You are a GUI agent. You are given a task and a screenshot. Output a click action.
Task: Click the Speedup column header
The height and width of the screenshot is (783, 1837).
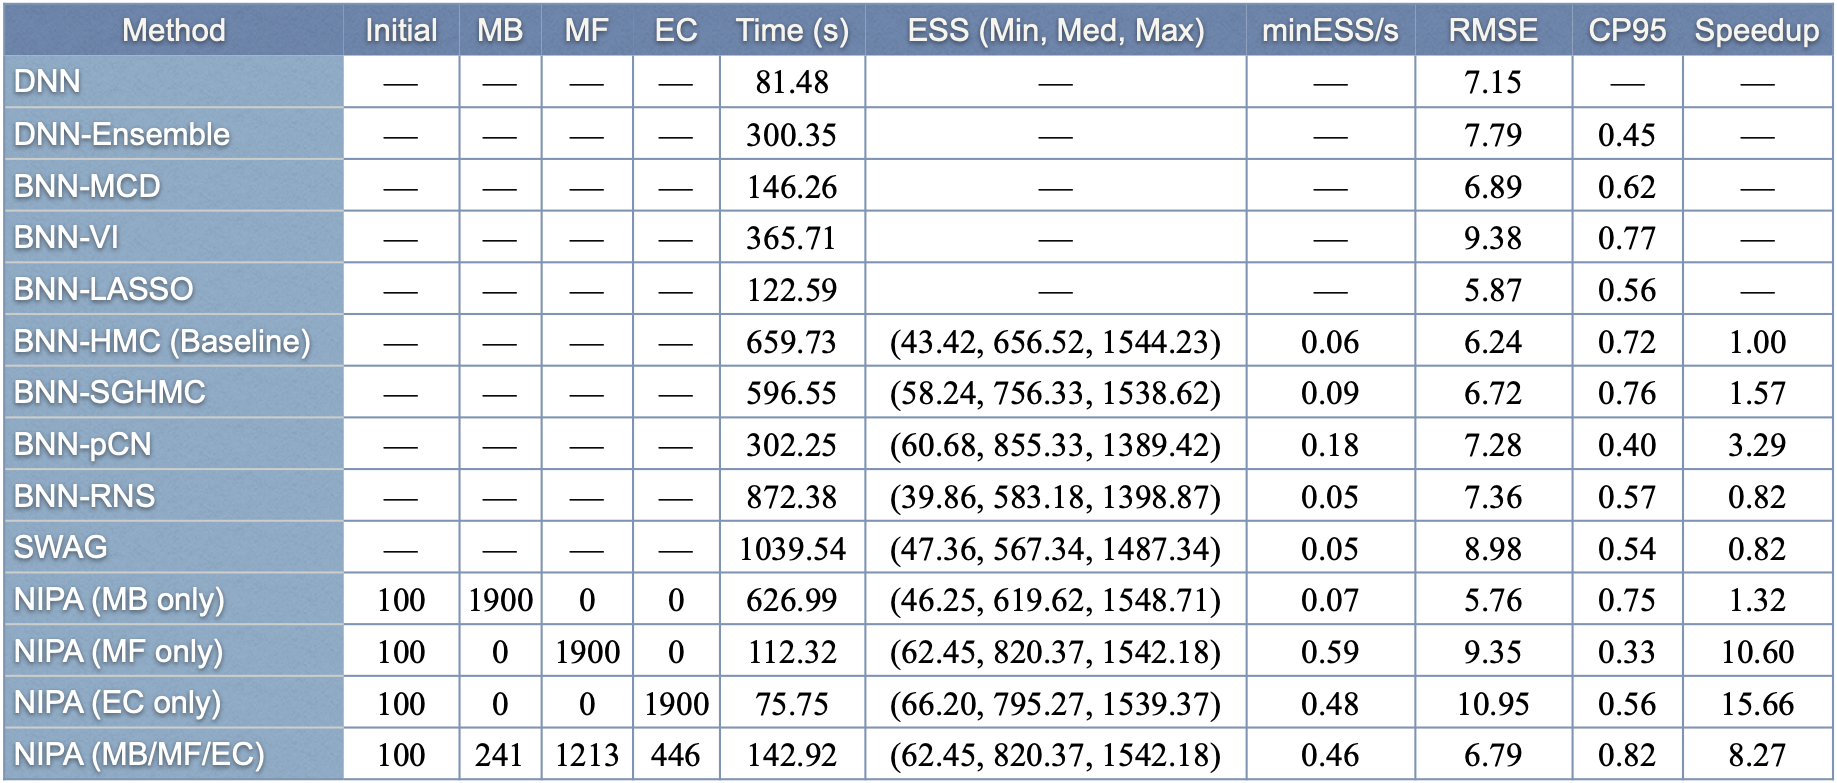click(x=1757, y=30)
